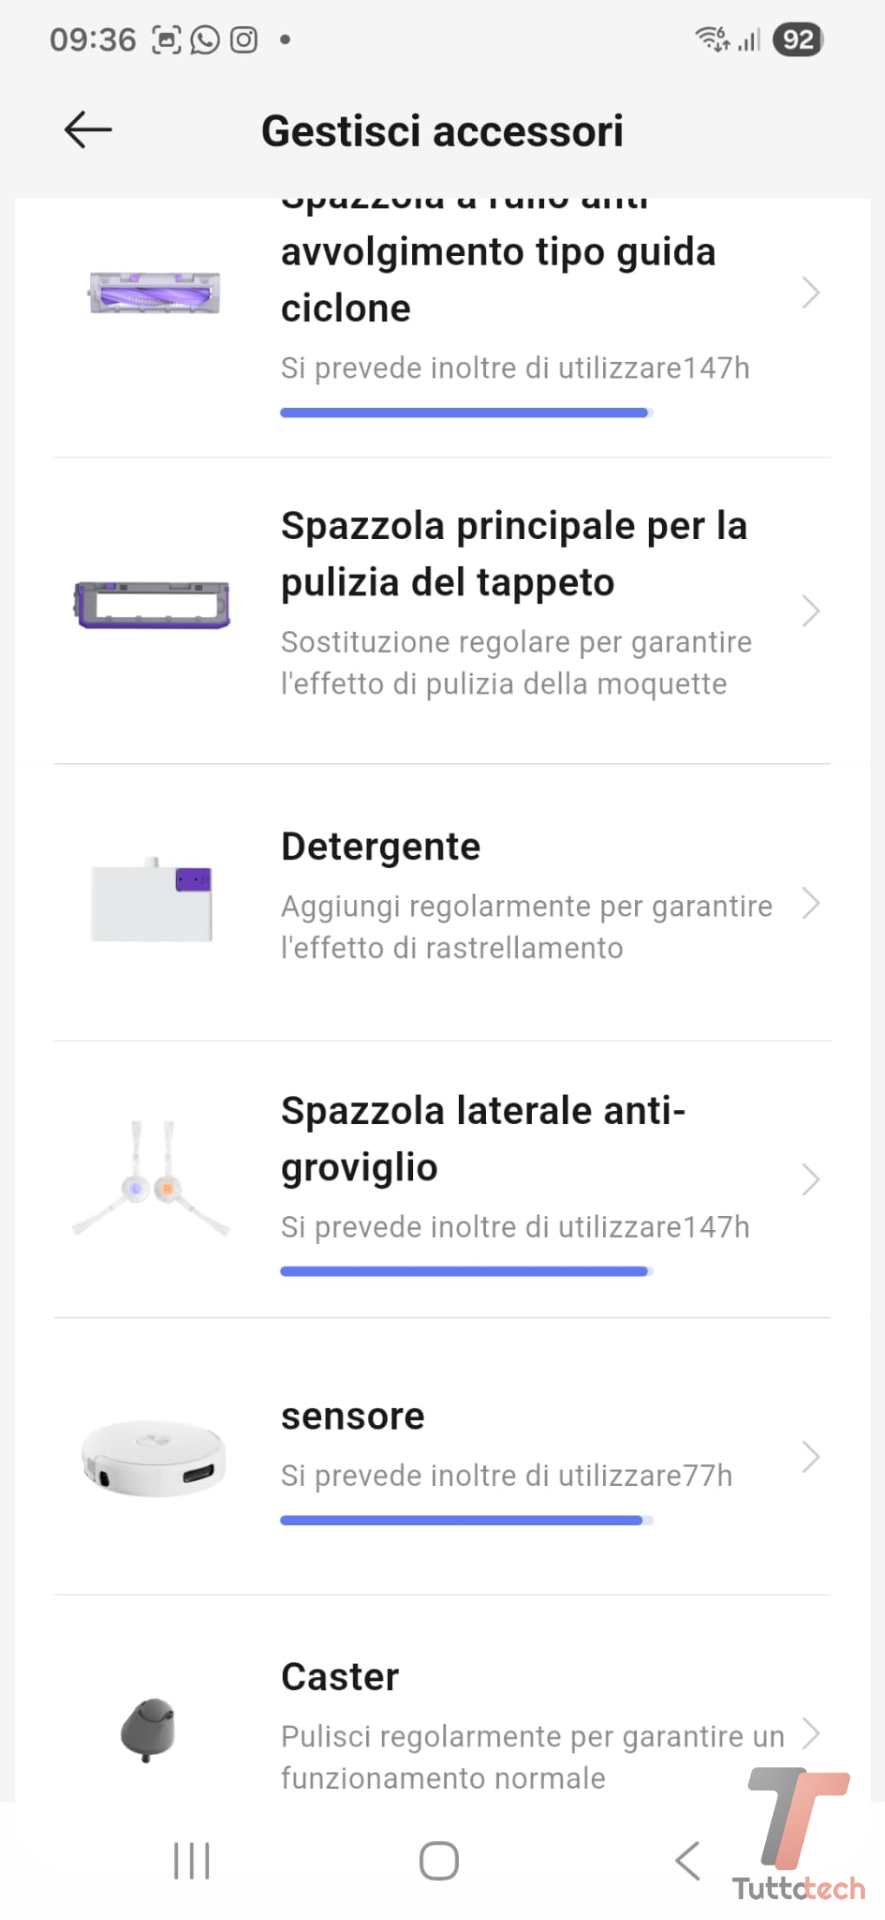885x1920 pixels.
Task: Tap the Caster row description text
Action: tap(530, 1757)
